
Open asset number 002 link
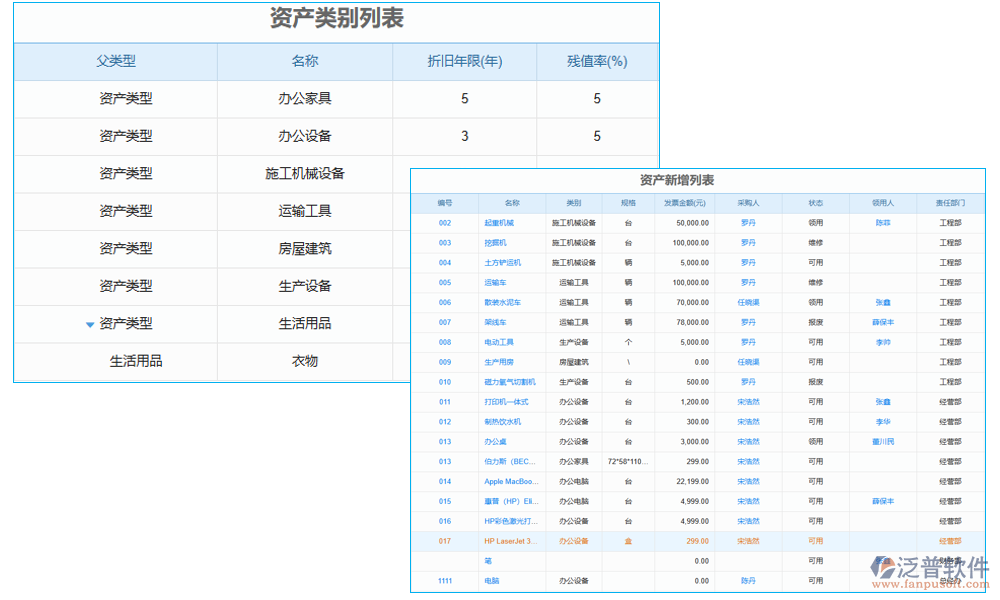(x=445, y=223)
